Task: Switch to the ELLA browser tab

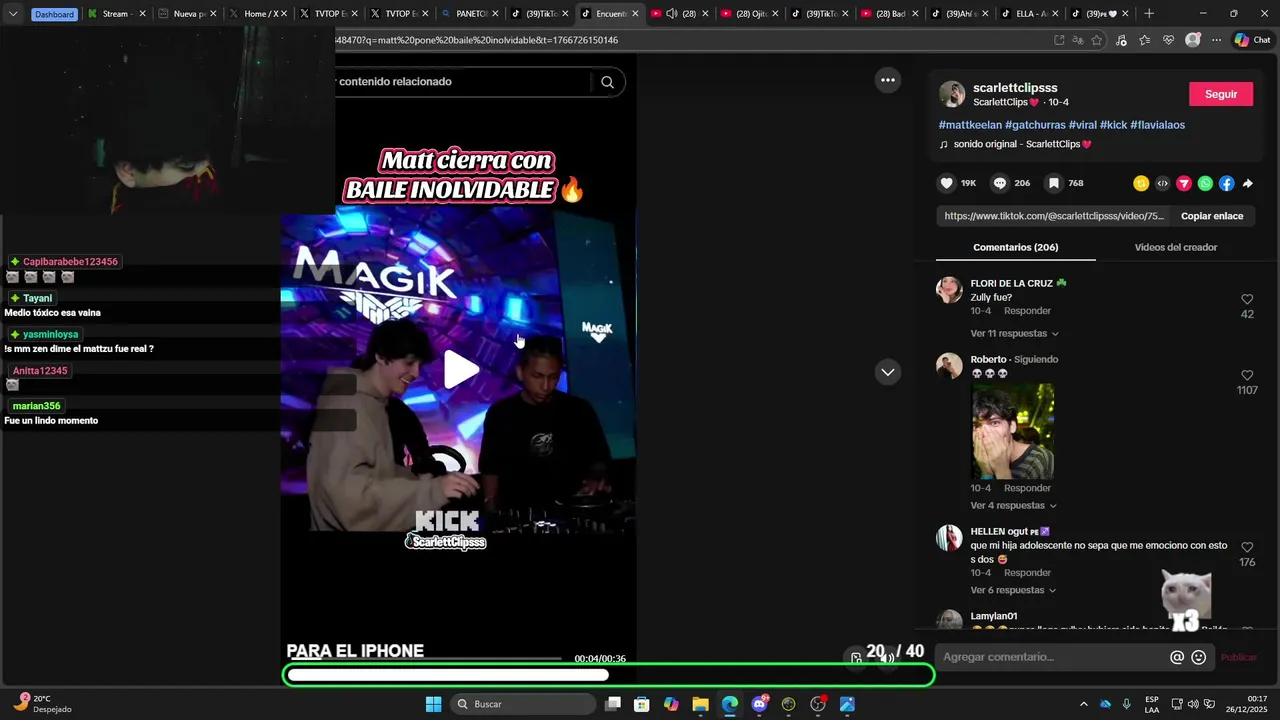Action: tap(1028, 14)
